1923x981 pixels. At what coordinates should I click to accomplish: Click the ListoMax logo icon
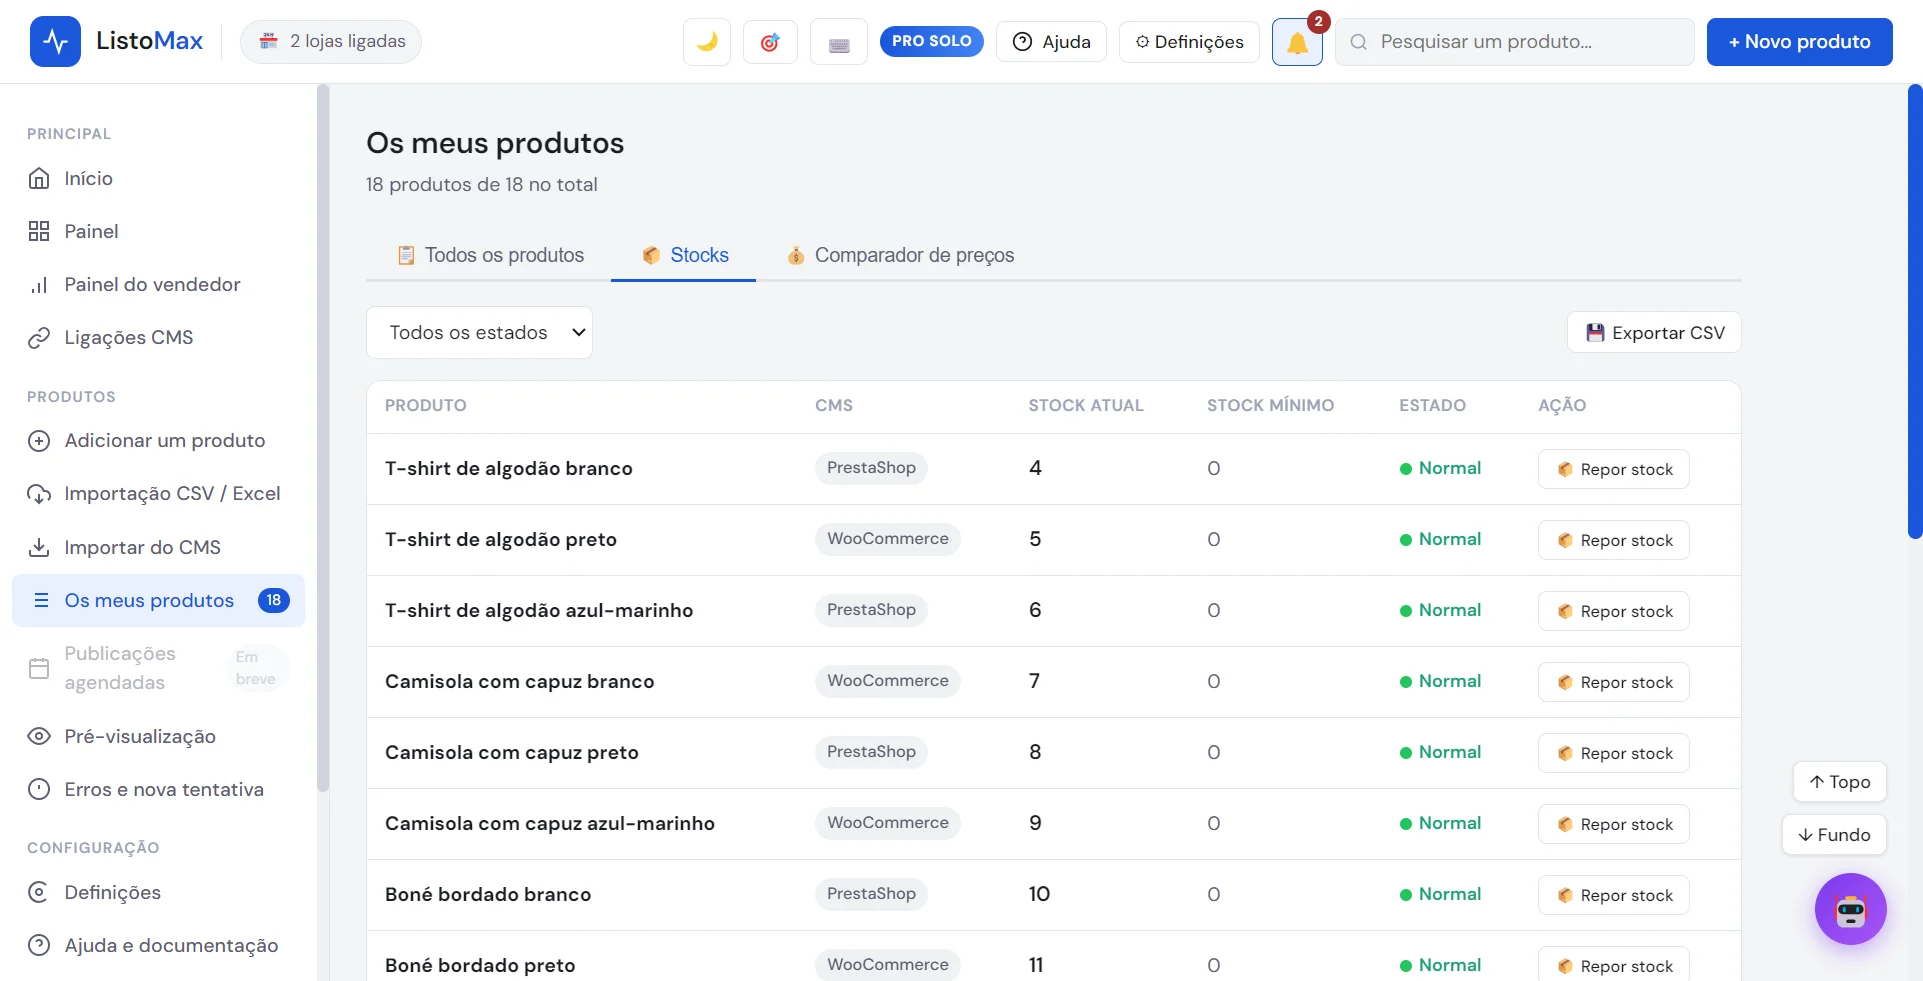click(x=55, y=42)
